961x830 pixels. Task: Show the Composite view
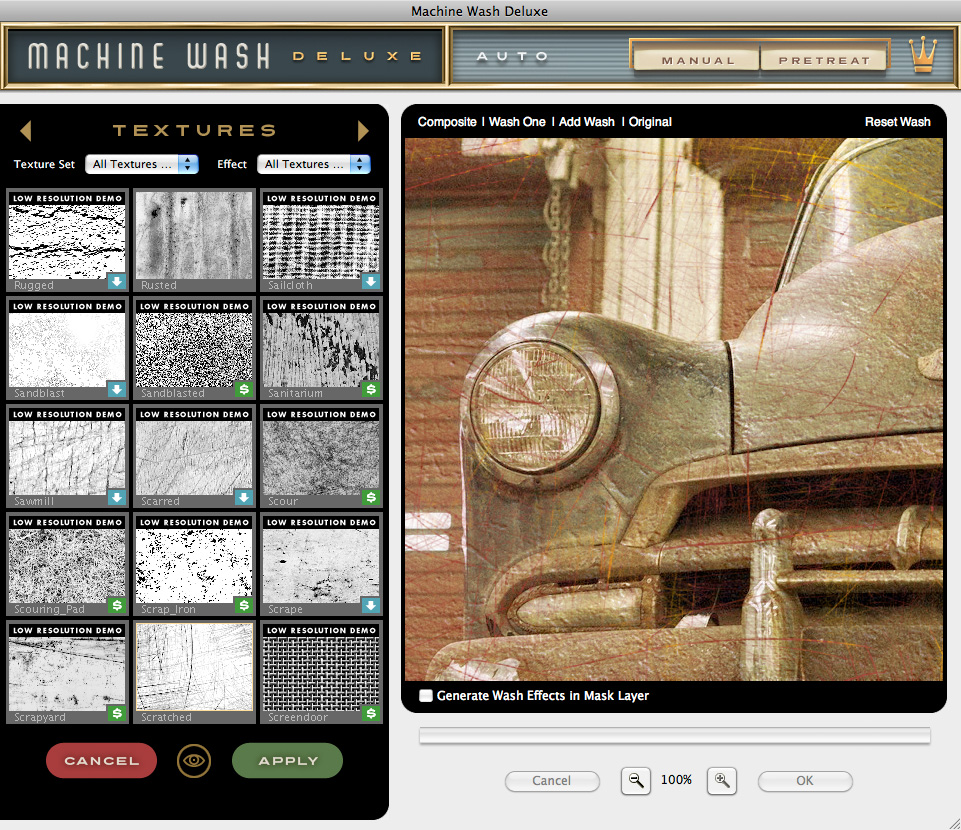tap(447, 122)
